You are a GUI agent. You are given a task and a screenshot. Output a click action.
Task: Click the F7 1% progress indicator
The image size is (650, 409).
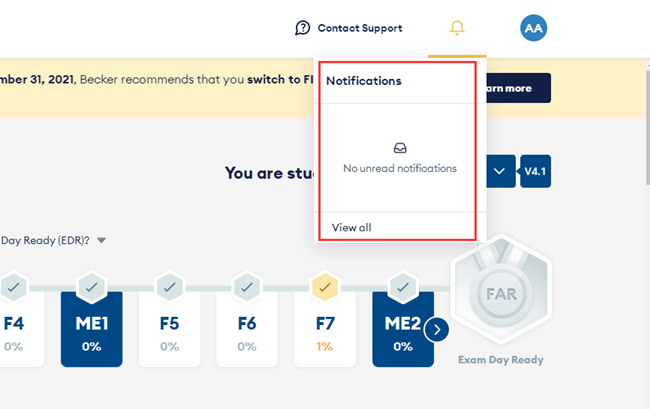[x=325, y=346]
